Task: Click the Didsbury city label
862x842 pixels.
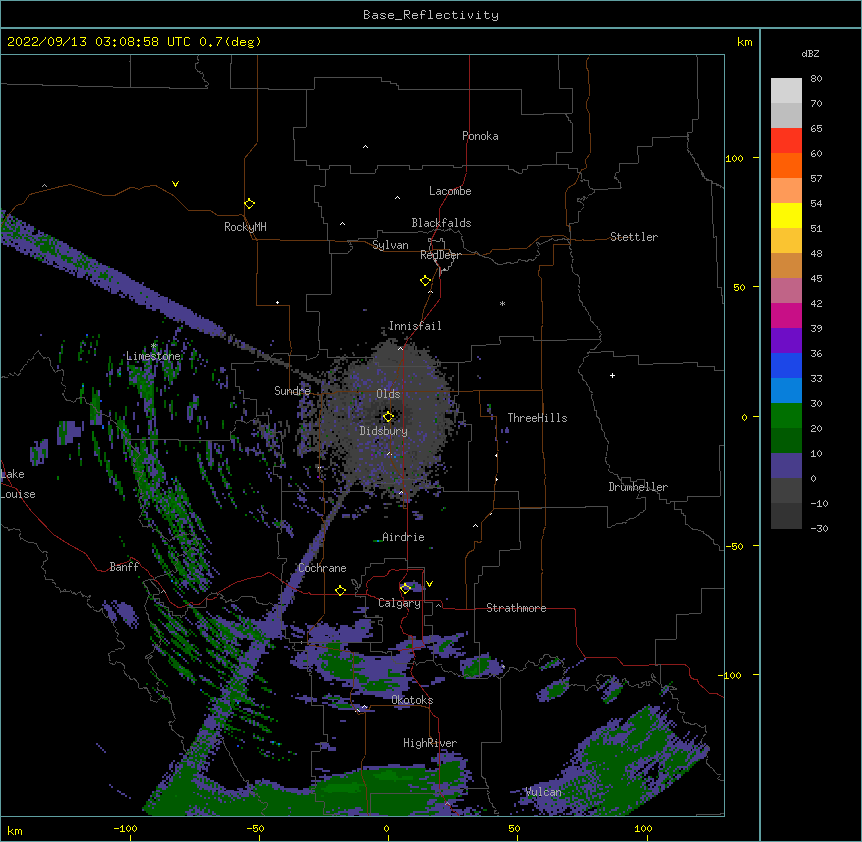Action: click(384, 431)
